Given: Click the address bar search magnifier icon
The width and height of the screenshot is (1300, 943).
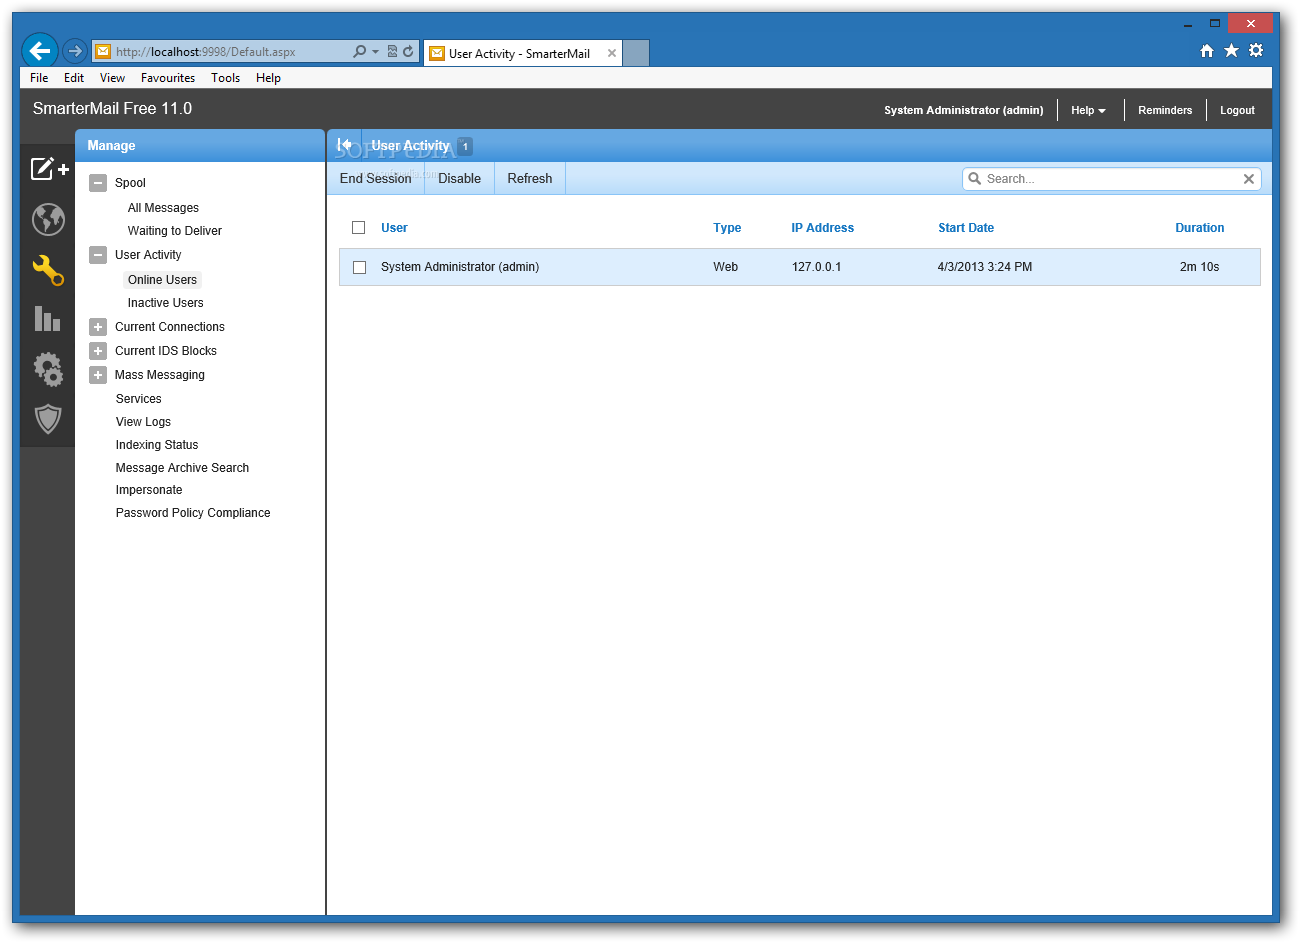Looking at the screenshot, I should (x=359, y=51).
